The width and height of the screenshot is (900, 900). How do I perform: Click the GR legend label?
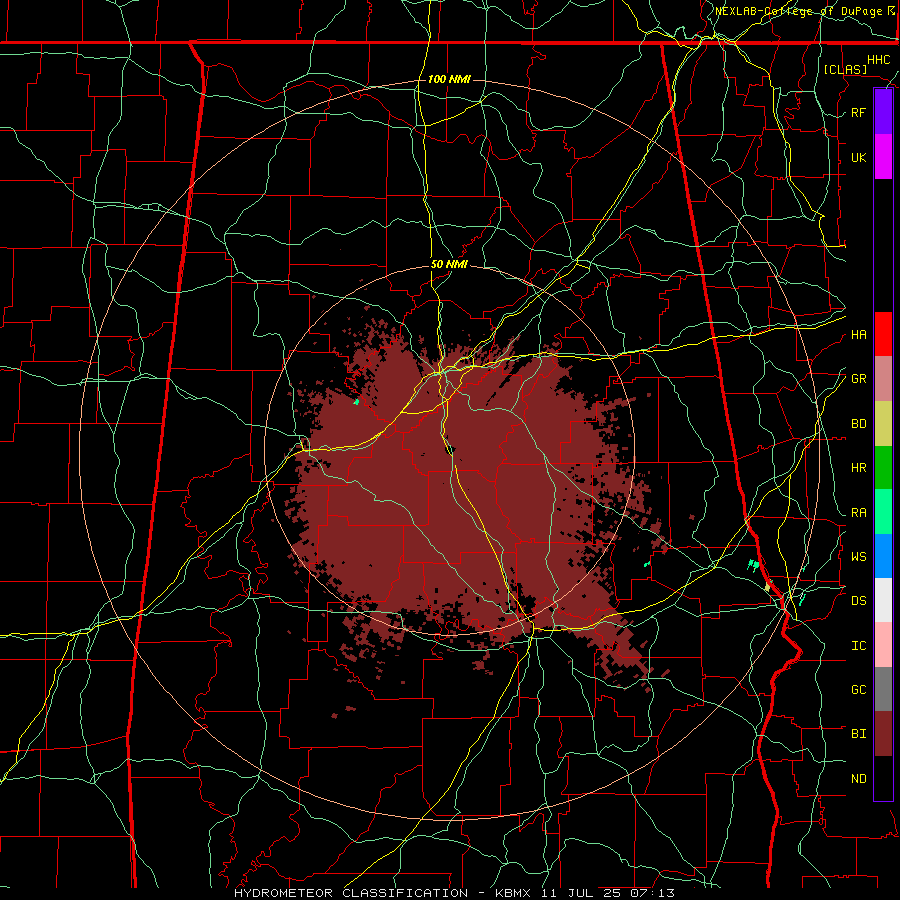point(858,379)
